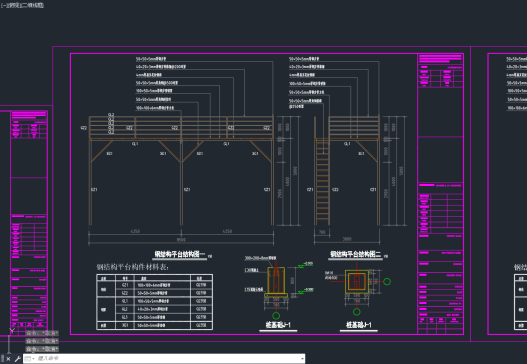The height and width of the screenshot is (364, 527).
Task: Select the title 钢结构平台结构图一
Action: pos(179,254)
